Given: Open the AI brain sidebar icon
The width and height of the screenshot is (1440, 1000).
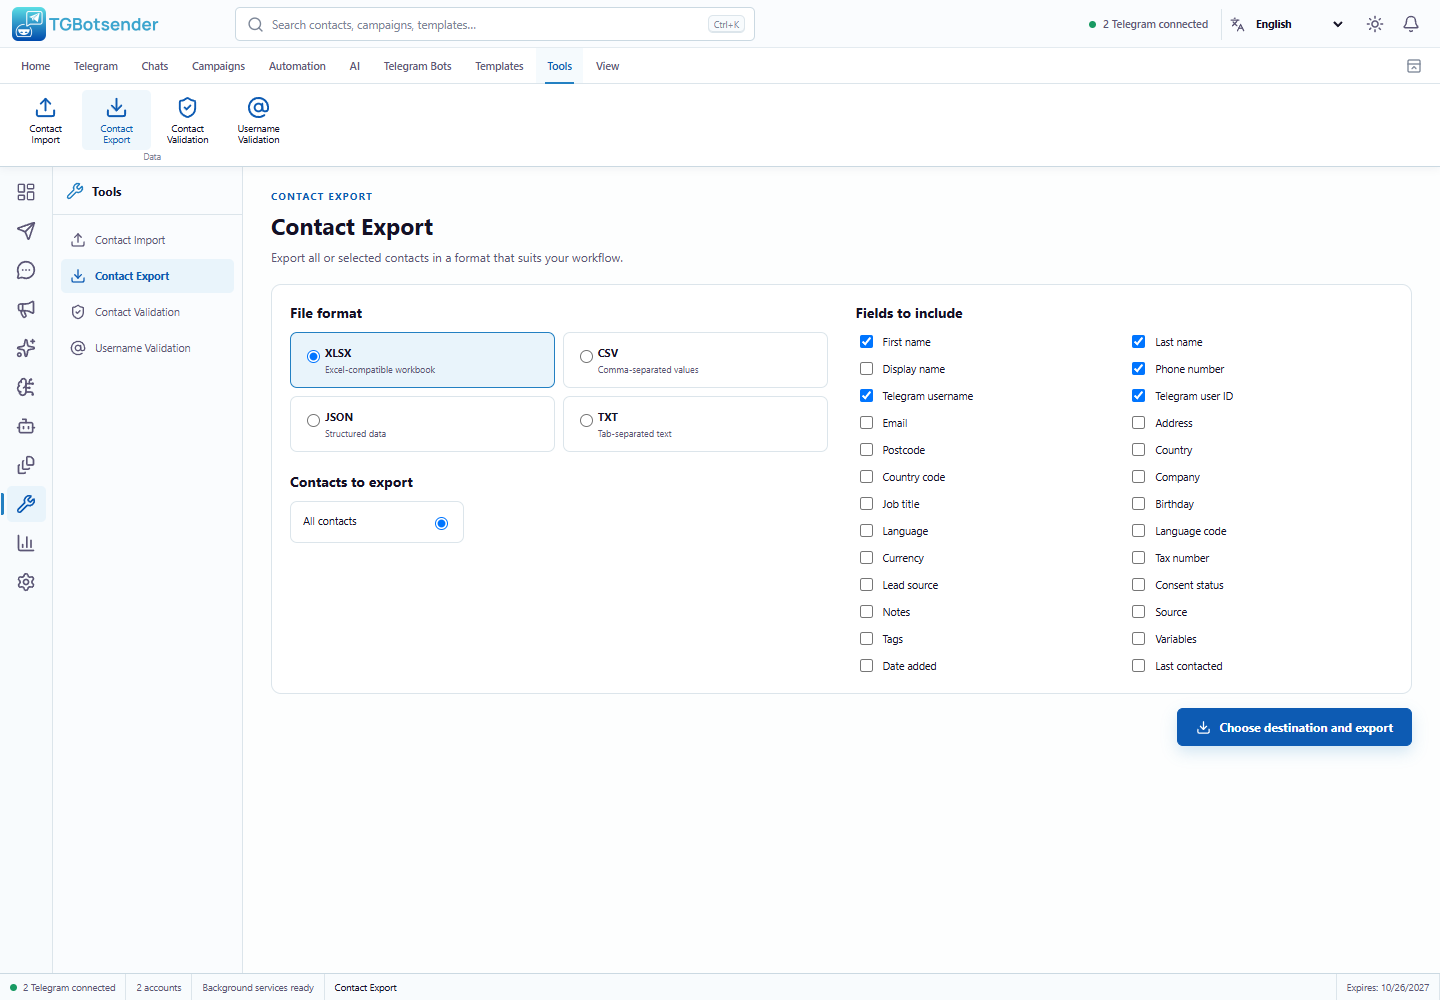Looking at the screenshot, I should pos(26,387).
